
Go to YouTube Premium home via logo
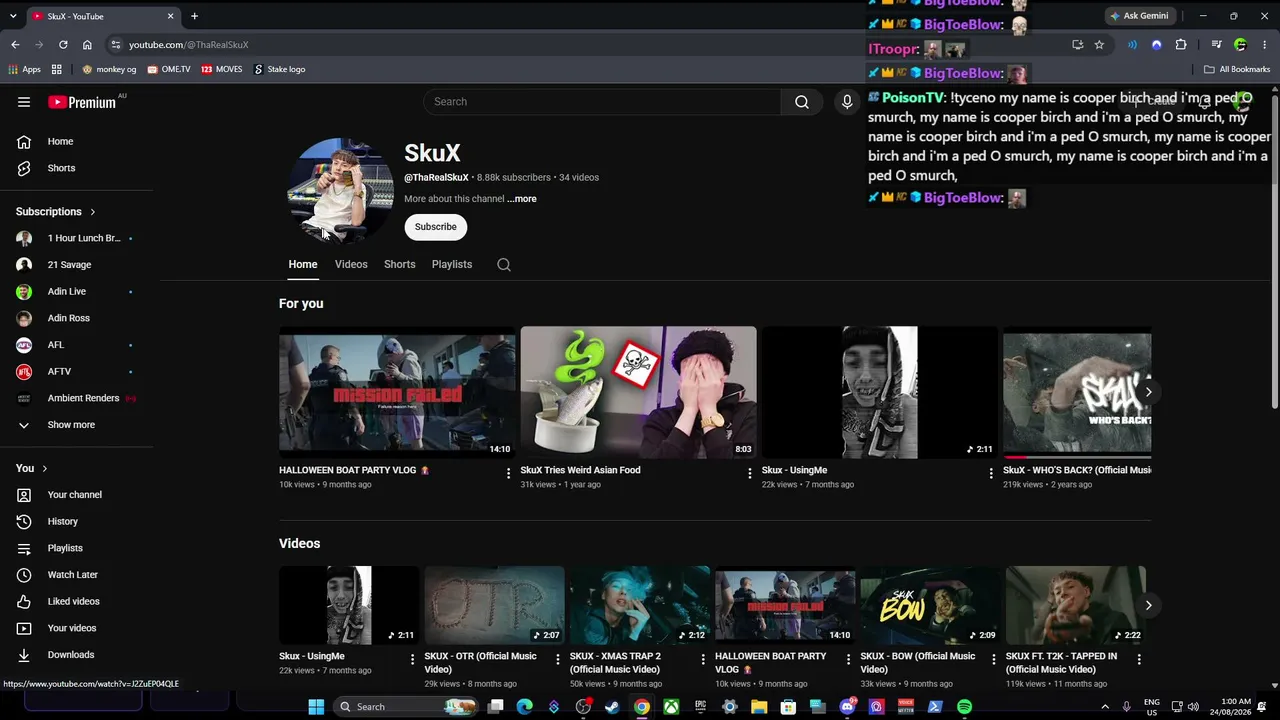tap(82, 102)
